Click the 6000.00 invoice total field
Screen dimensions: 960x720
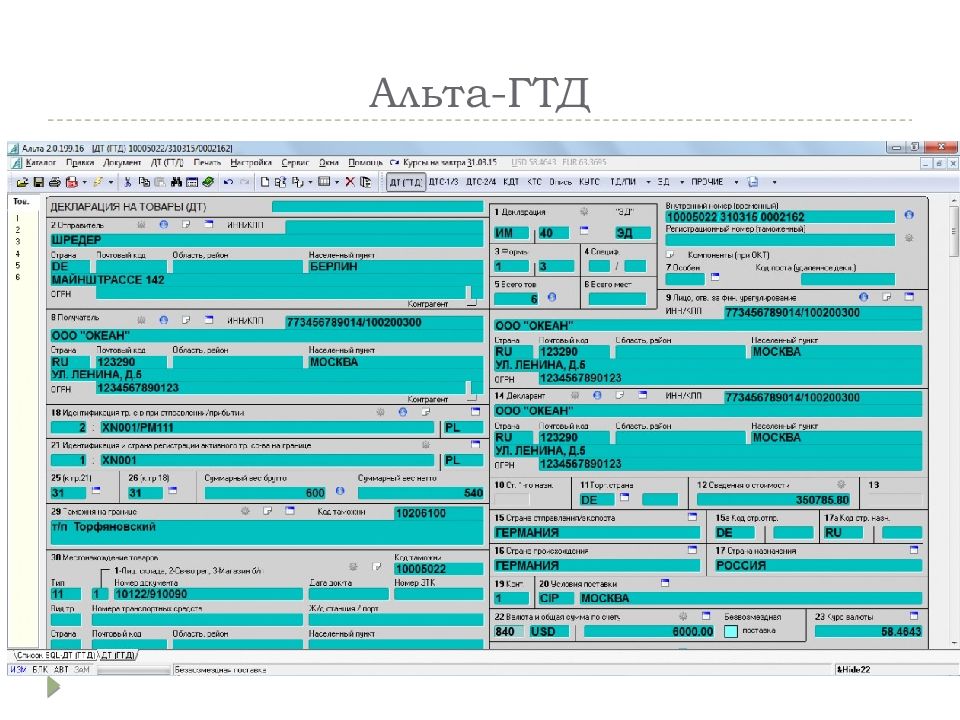649,632
